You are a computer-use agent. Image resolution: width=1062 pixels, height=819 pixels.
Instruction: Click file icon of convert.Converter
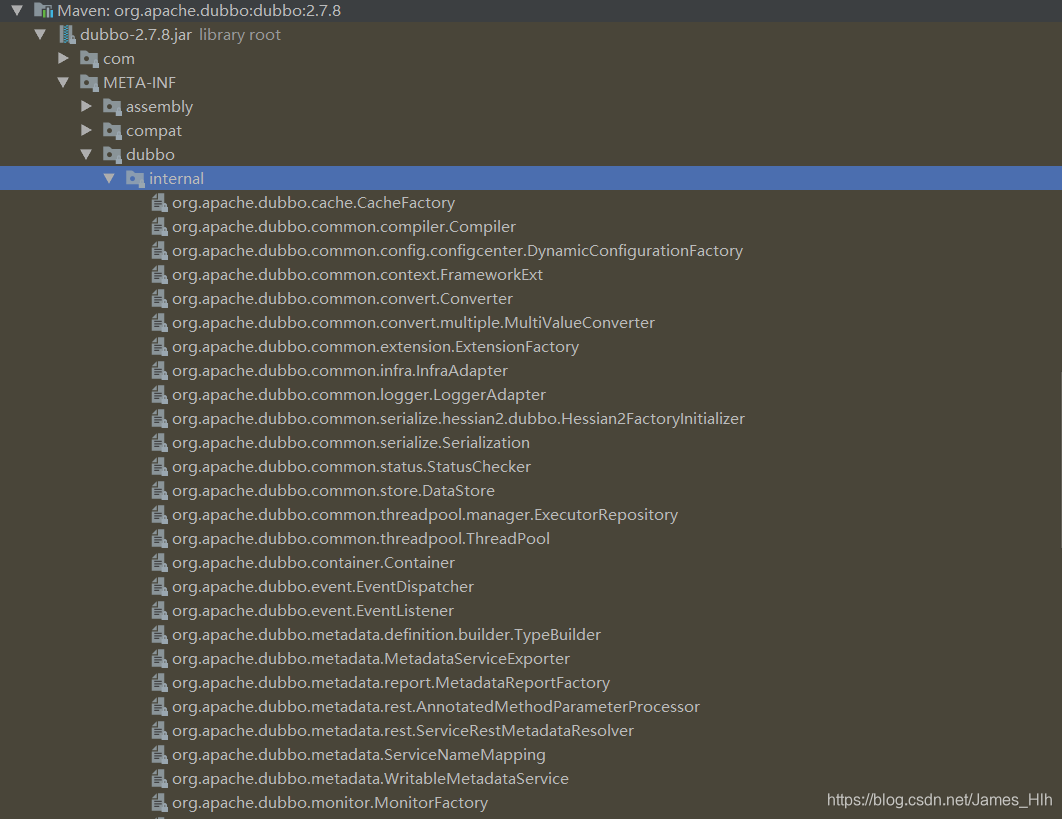[x=159, y=298]
